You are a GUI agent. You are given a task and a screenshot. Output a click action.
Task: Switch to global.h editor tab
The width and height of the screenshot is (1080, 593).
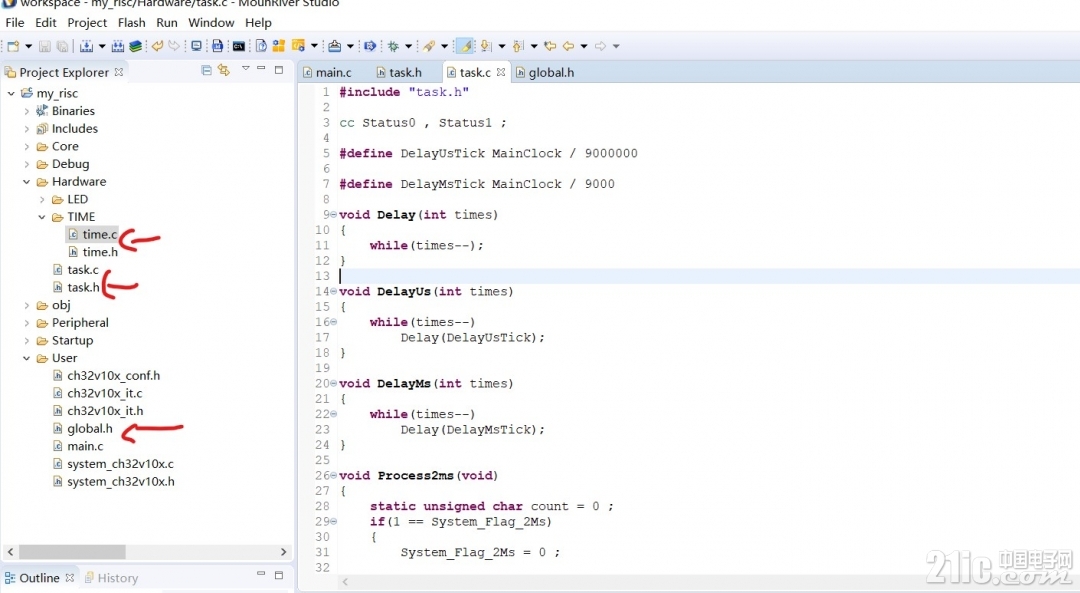[x=545, y=72]
